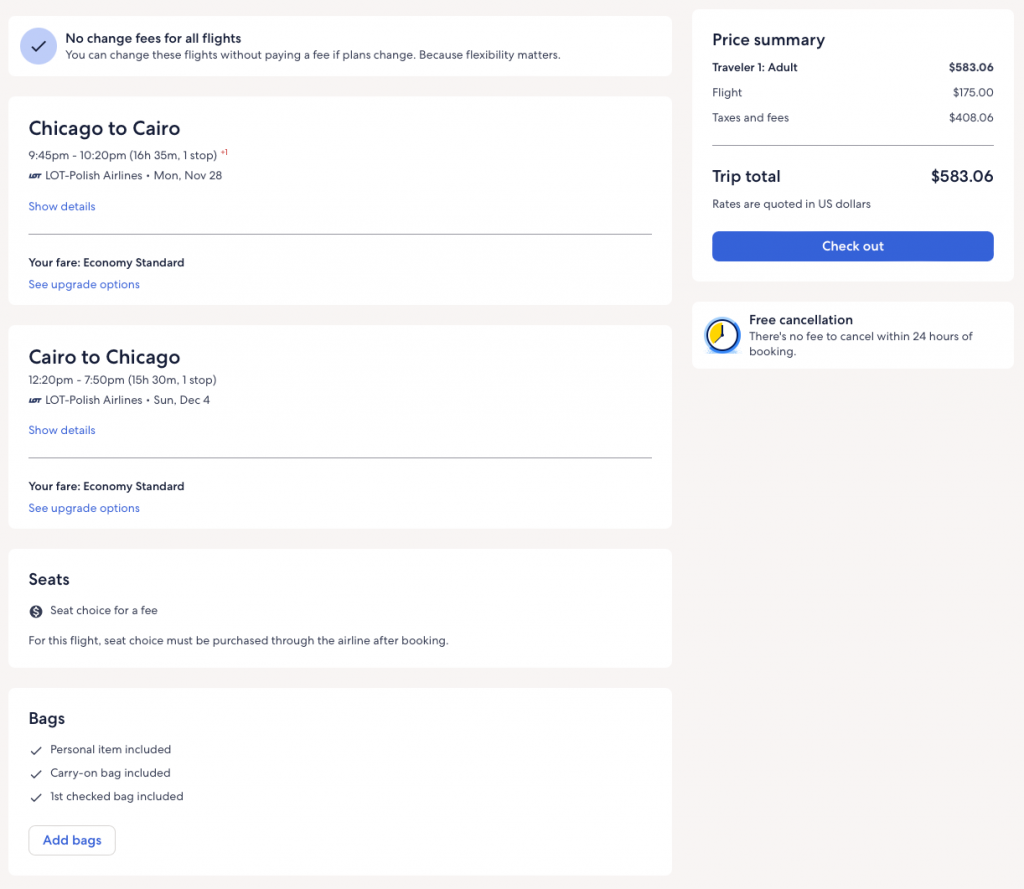The image size is (1024, 889).
Task: Open upgrade options for Chicago to Cairo fare
Action: (84, 285)
